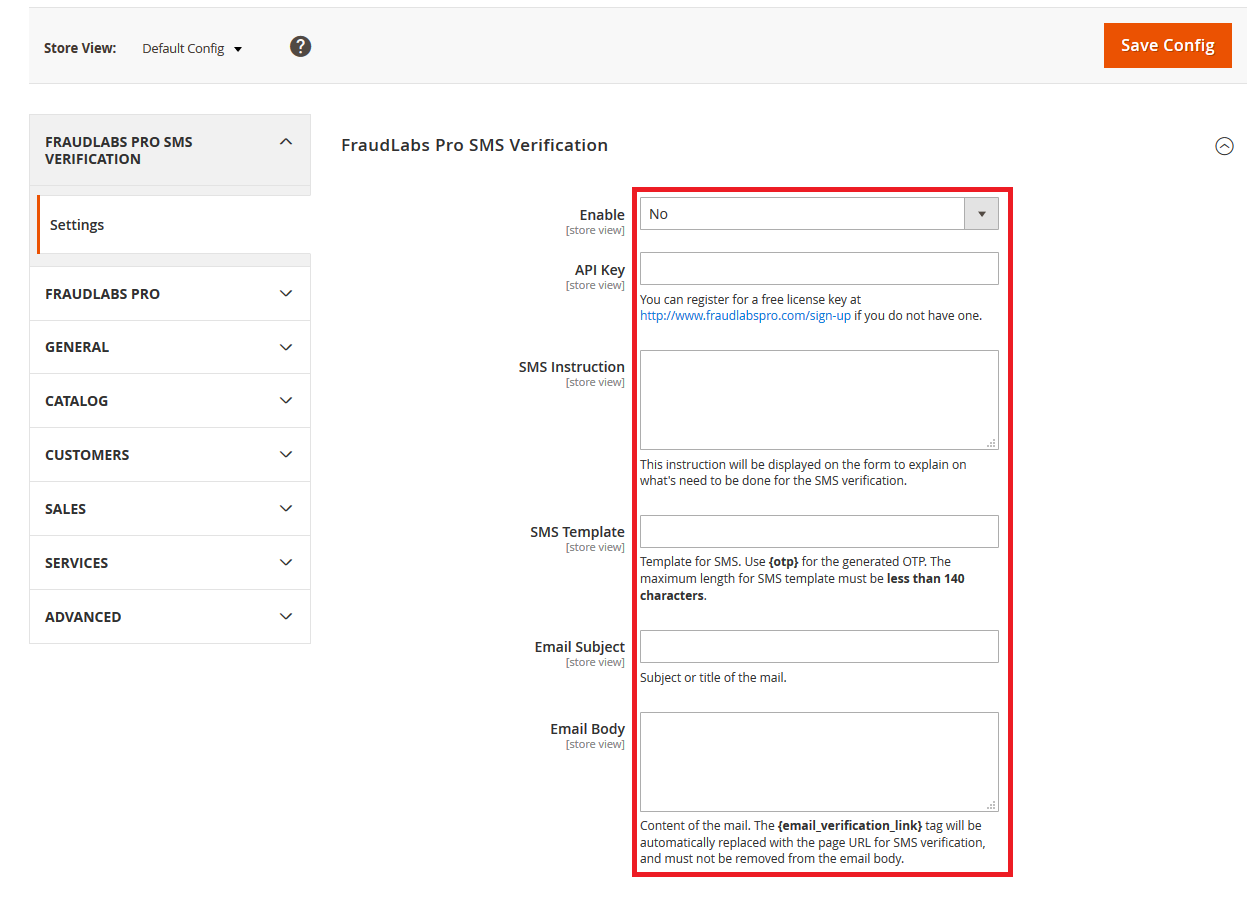1249x897 pixels.
Task: Select the Settings sidebar item
Action: point(174,225)
